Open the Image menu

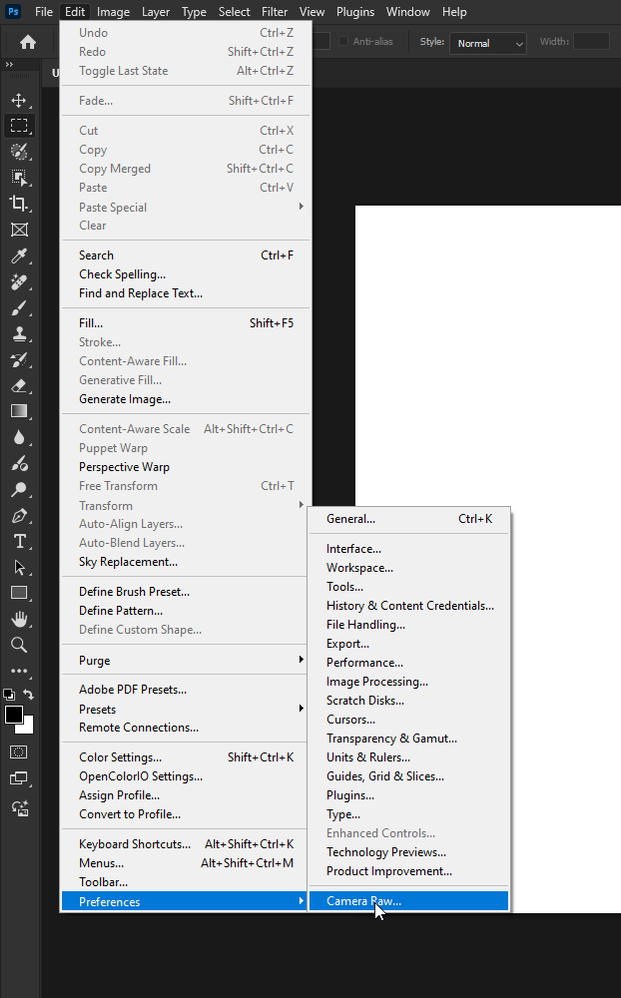click(x=113, y=11)
